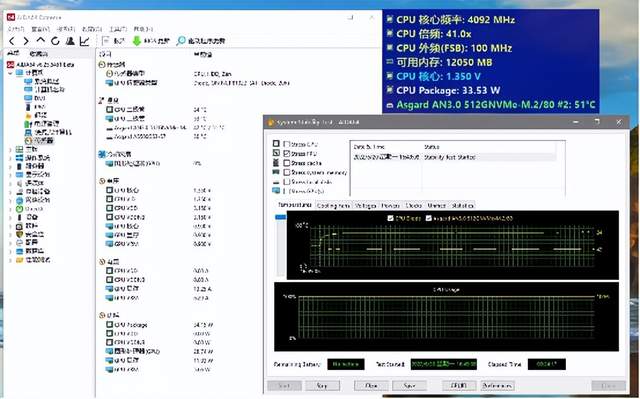Click the Elapsed Time readout field

click(x=547, y=364)
